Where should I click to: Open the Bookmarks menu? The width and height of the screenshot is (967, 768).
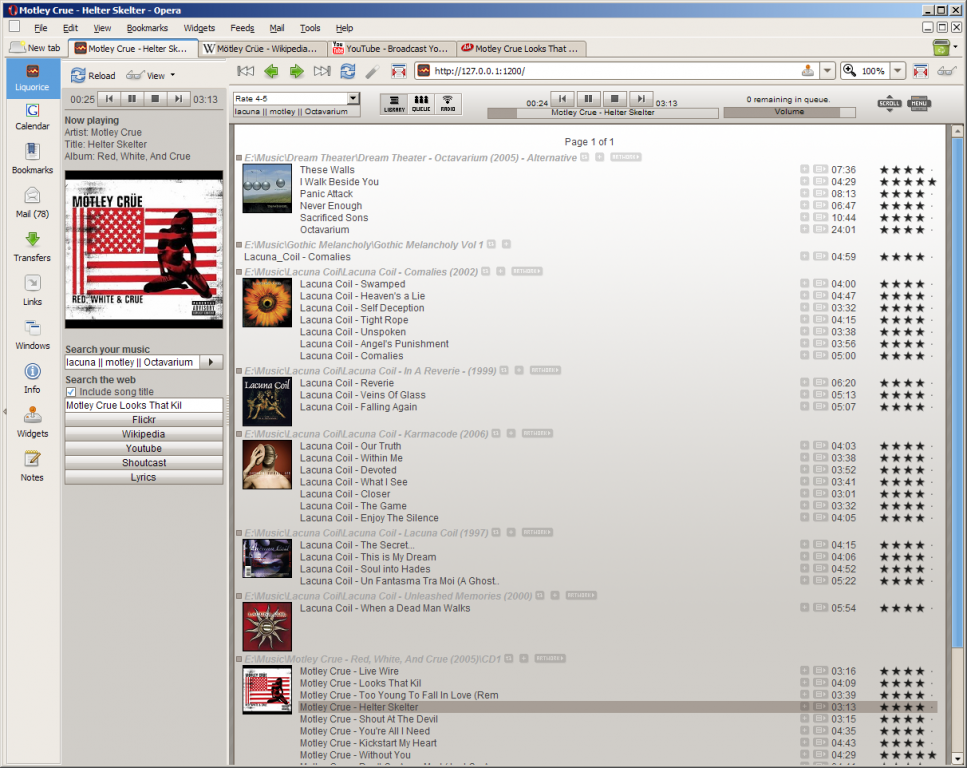147,28
